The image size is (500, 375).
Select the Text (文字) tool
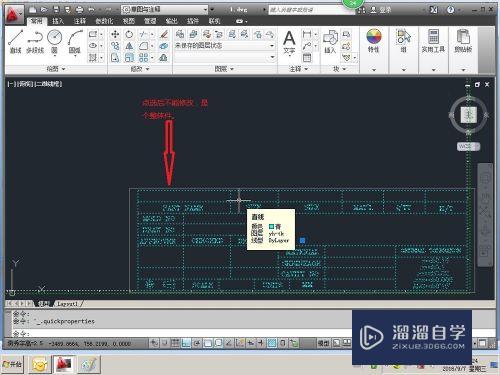pos(289,42)
